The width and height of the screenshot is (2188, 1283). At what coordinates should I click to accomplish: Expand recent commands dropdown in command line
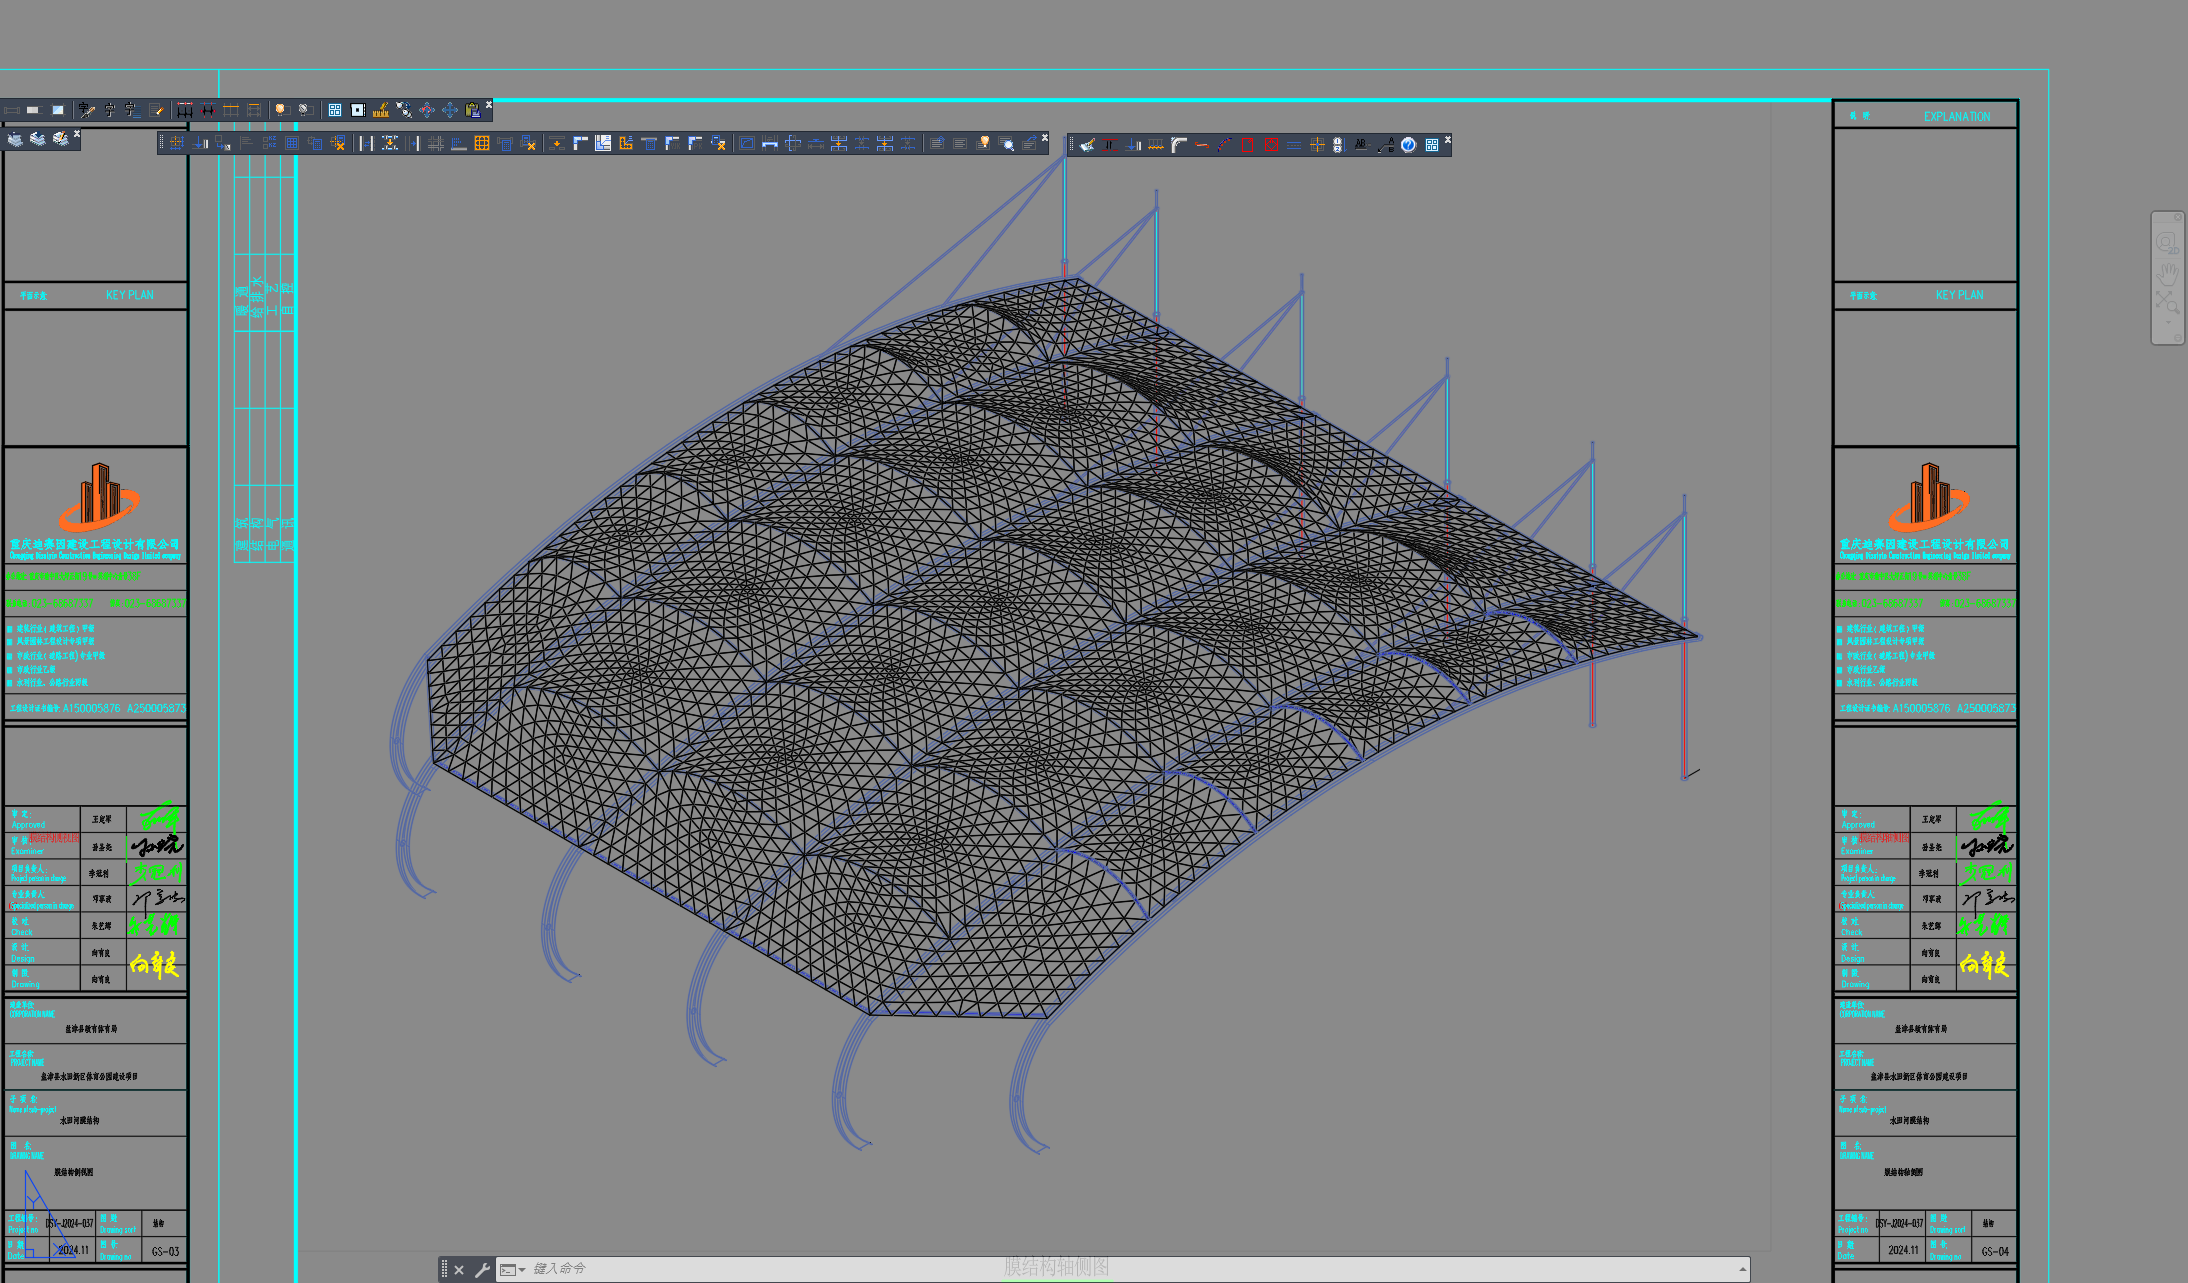(x=521, y=1270)
